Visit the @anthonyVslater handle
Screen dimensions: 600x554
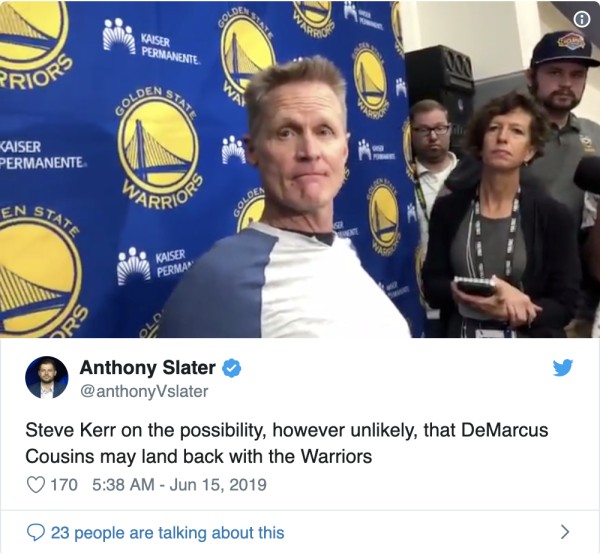[144, 391]
